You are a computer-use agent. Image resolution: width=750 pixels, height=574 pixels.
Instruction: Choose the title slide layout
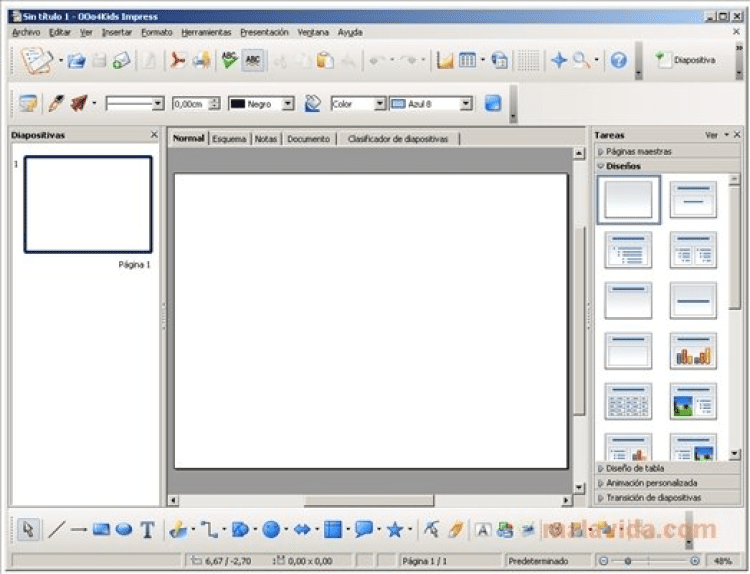click(x=693, y=199)
